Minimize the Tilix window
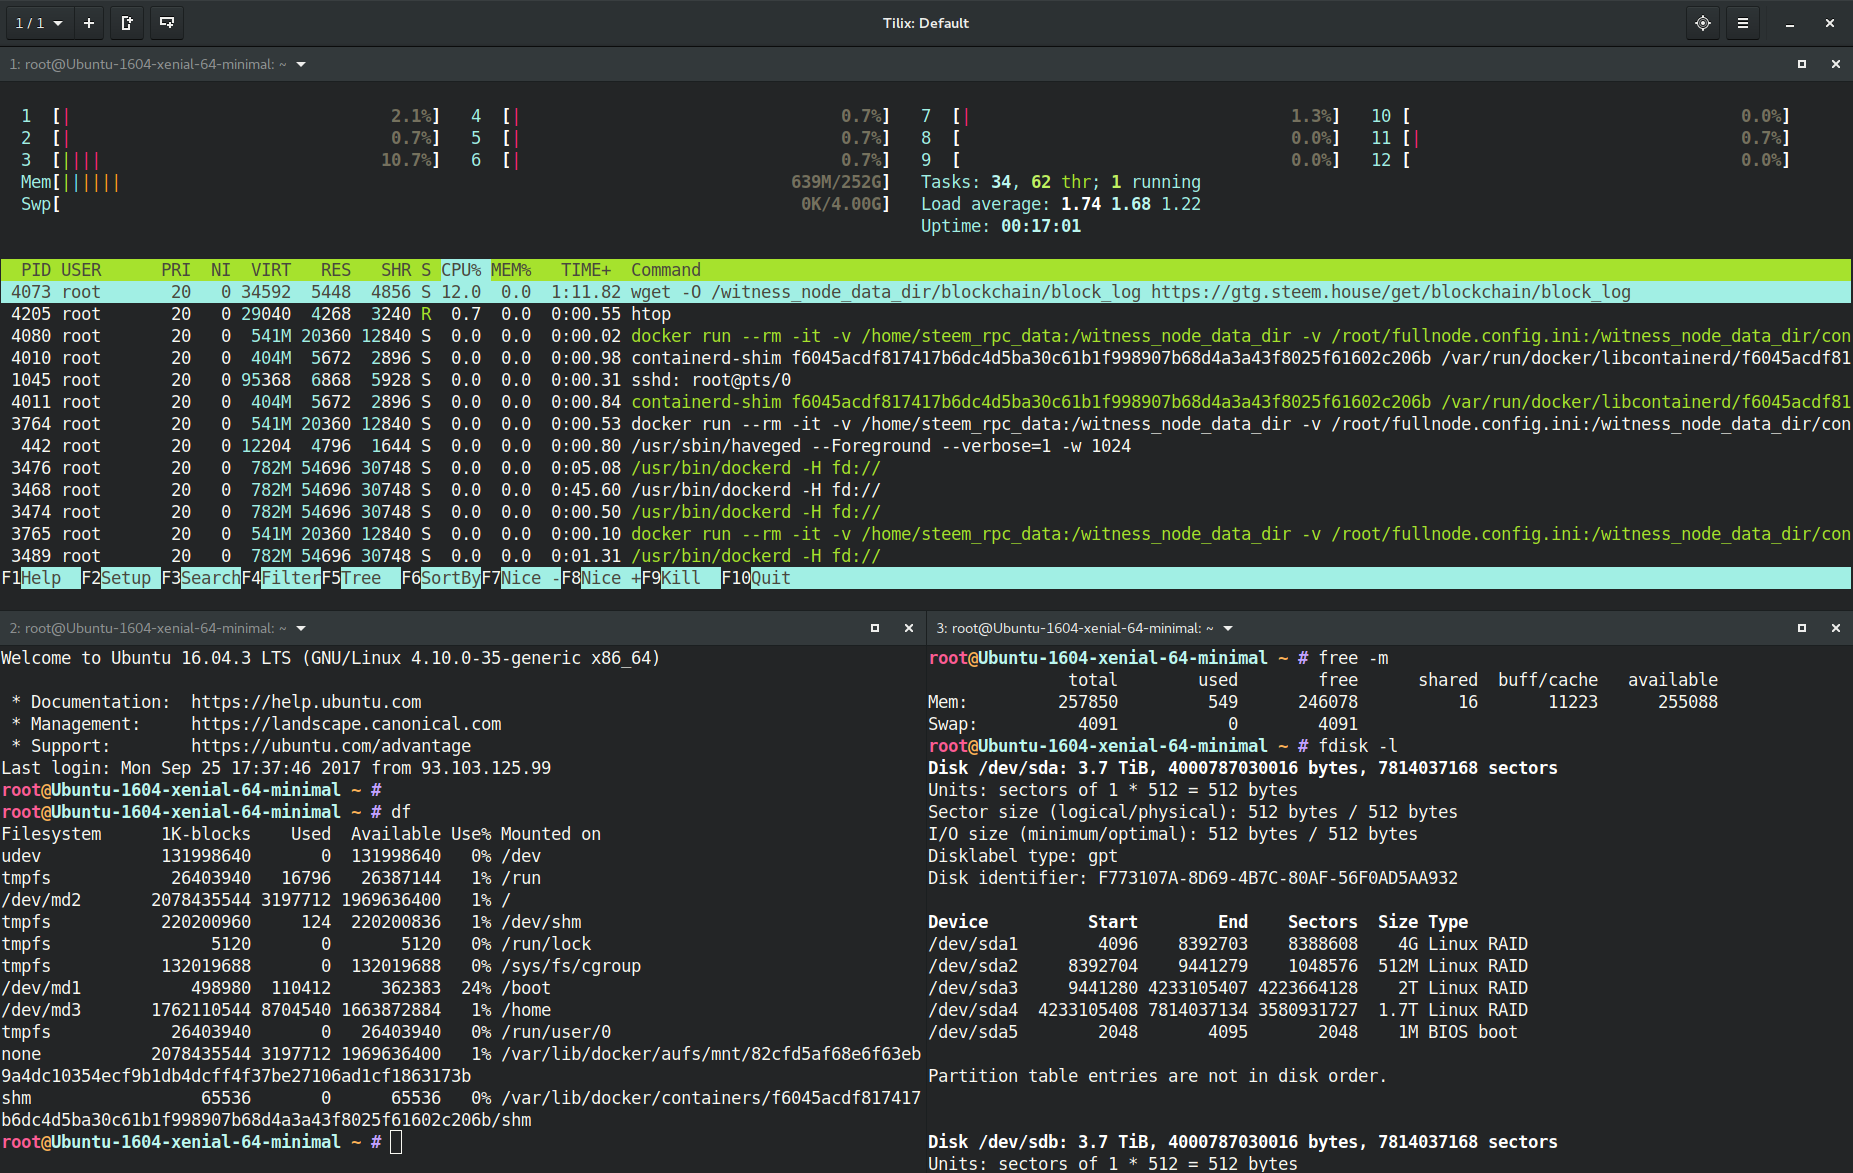This screenshot has height=1173, width=1853. click(1790, 23)
